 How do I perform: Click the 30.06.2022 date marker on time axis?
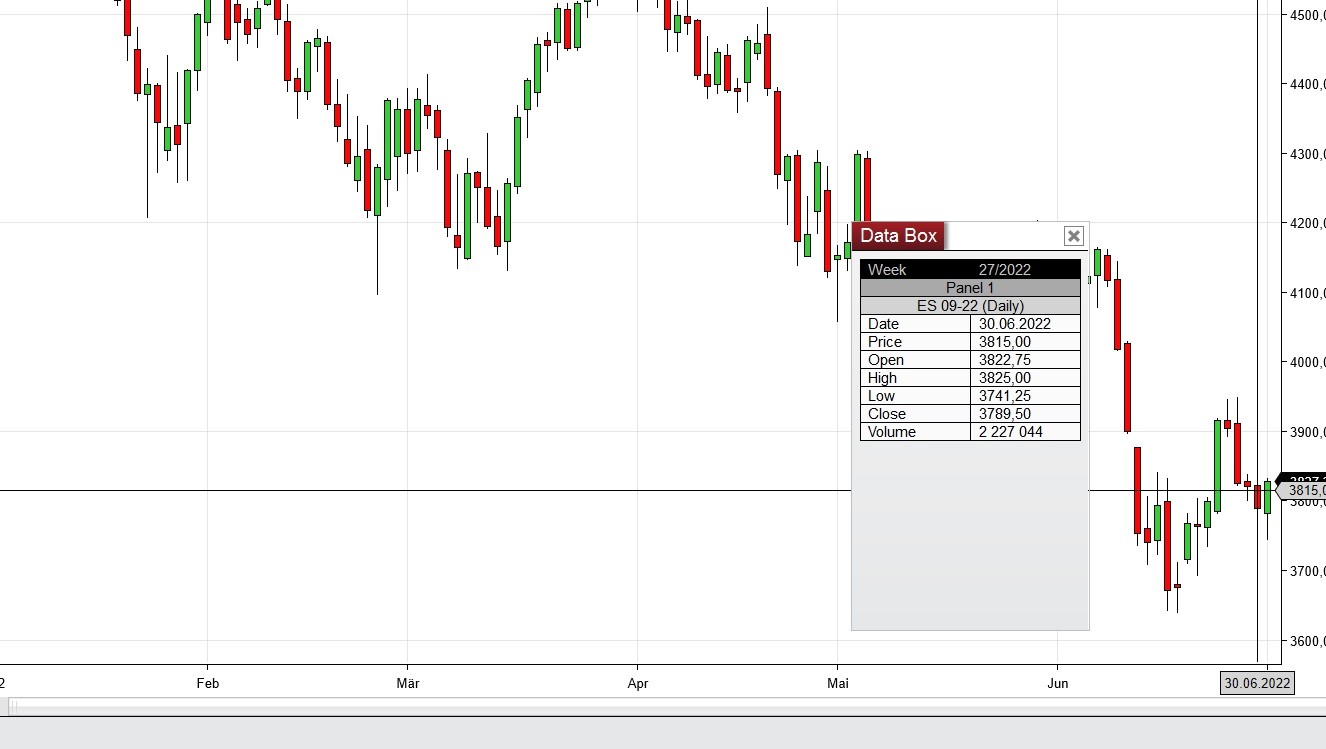tap(1257, 684)
